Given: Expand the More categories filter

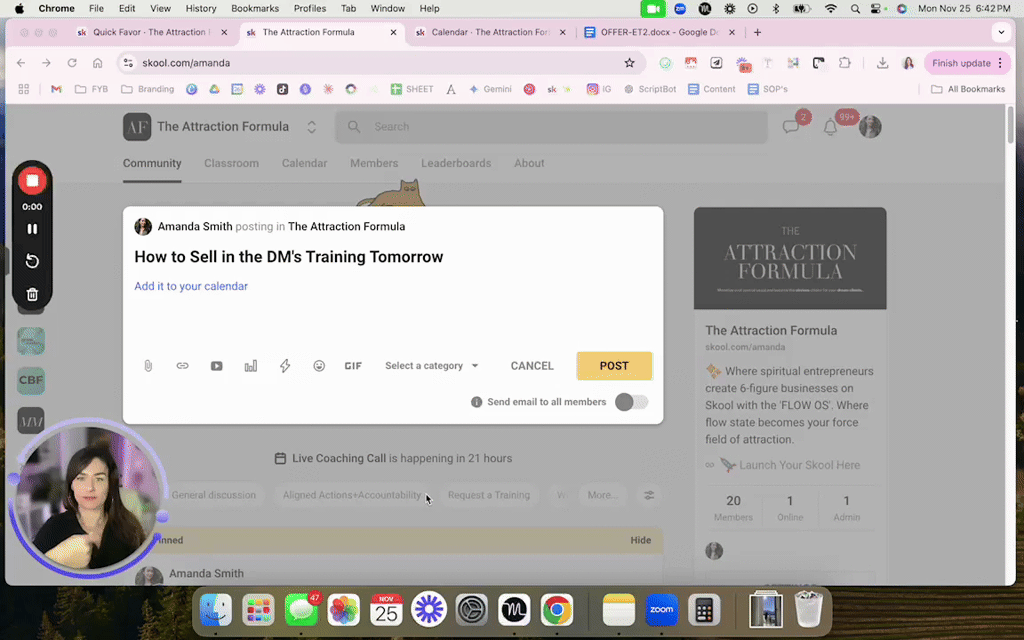Looking at the screenshot, I should click(602, 495).
